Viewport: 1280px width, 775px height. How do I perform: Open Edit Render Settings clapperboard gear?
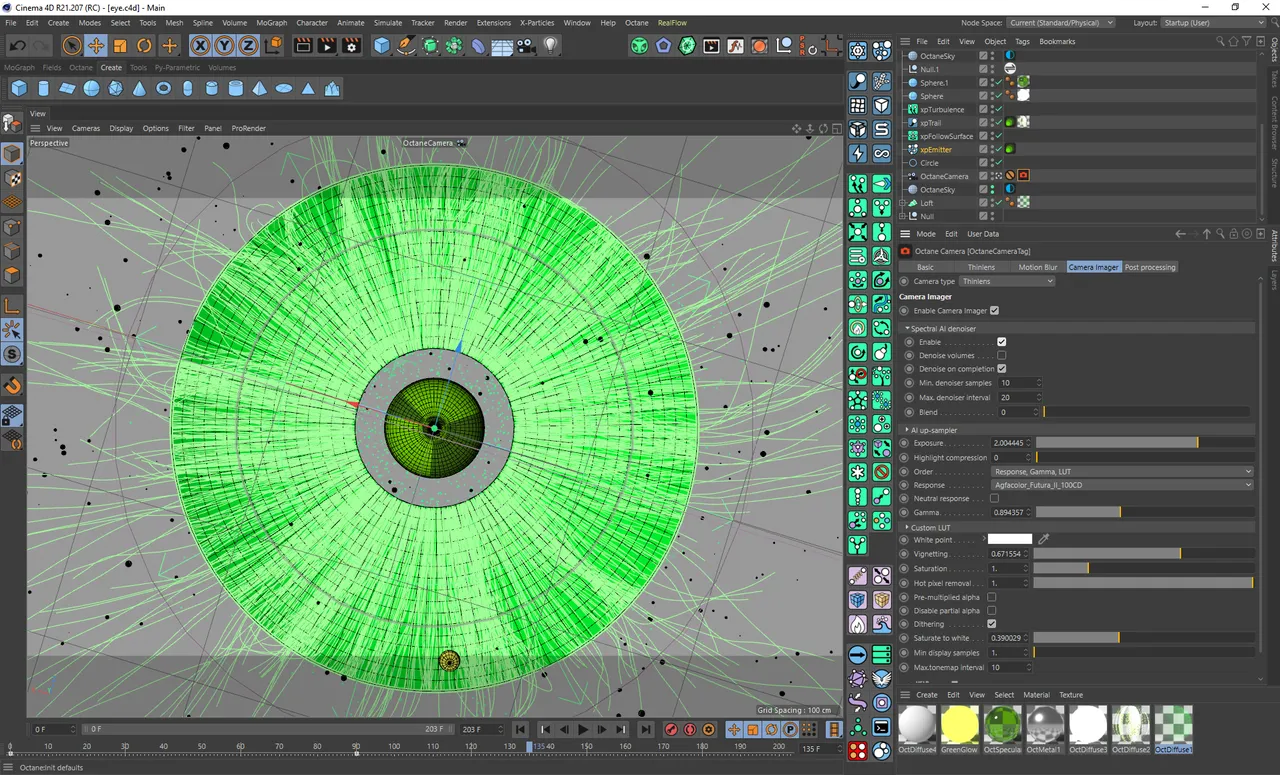(351, 45)
